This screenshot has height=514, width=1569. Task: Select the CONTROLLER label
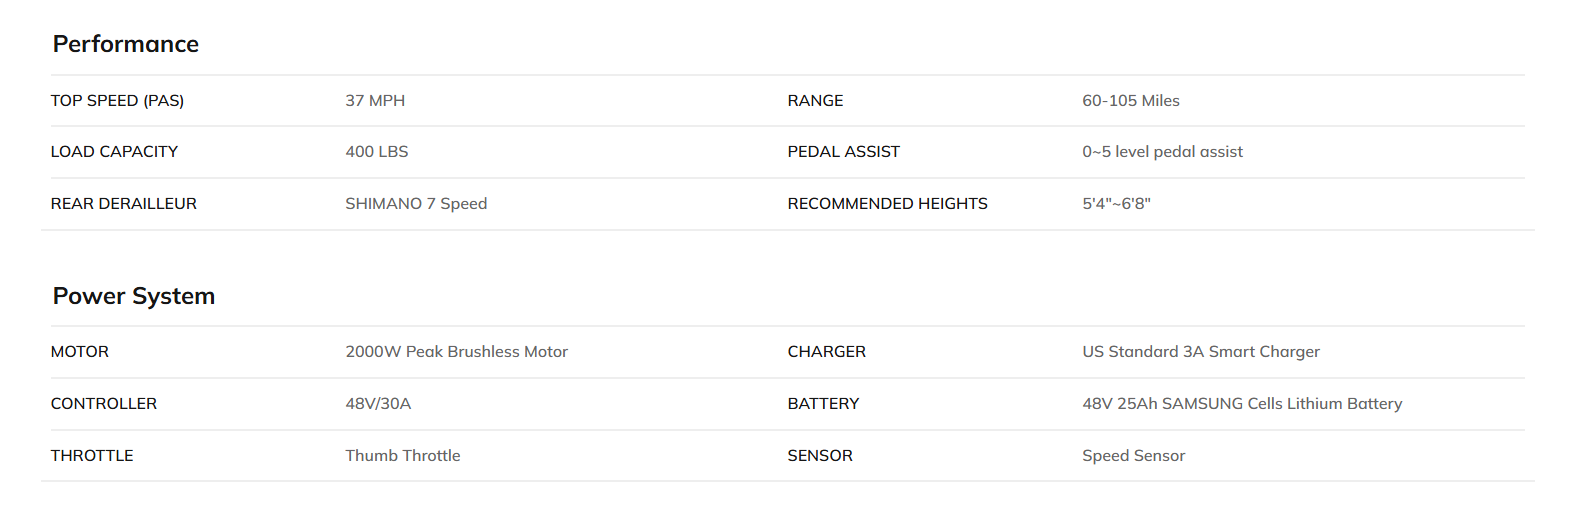103,404
